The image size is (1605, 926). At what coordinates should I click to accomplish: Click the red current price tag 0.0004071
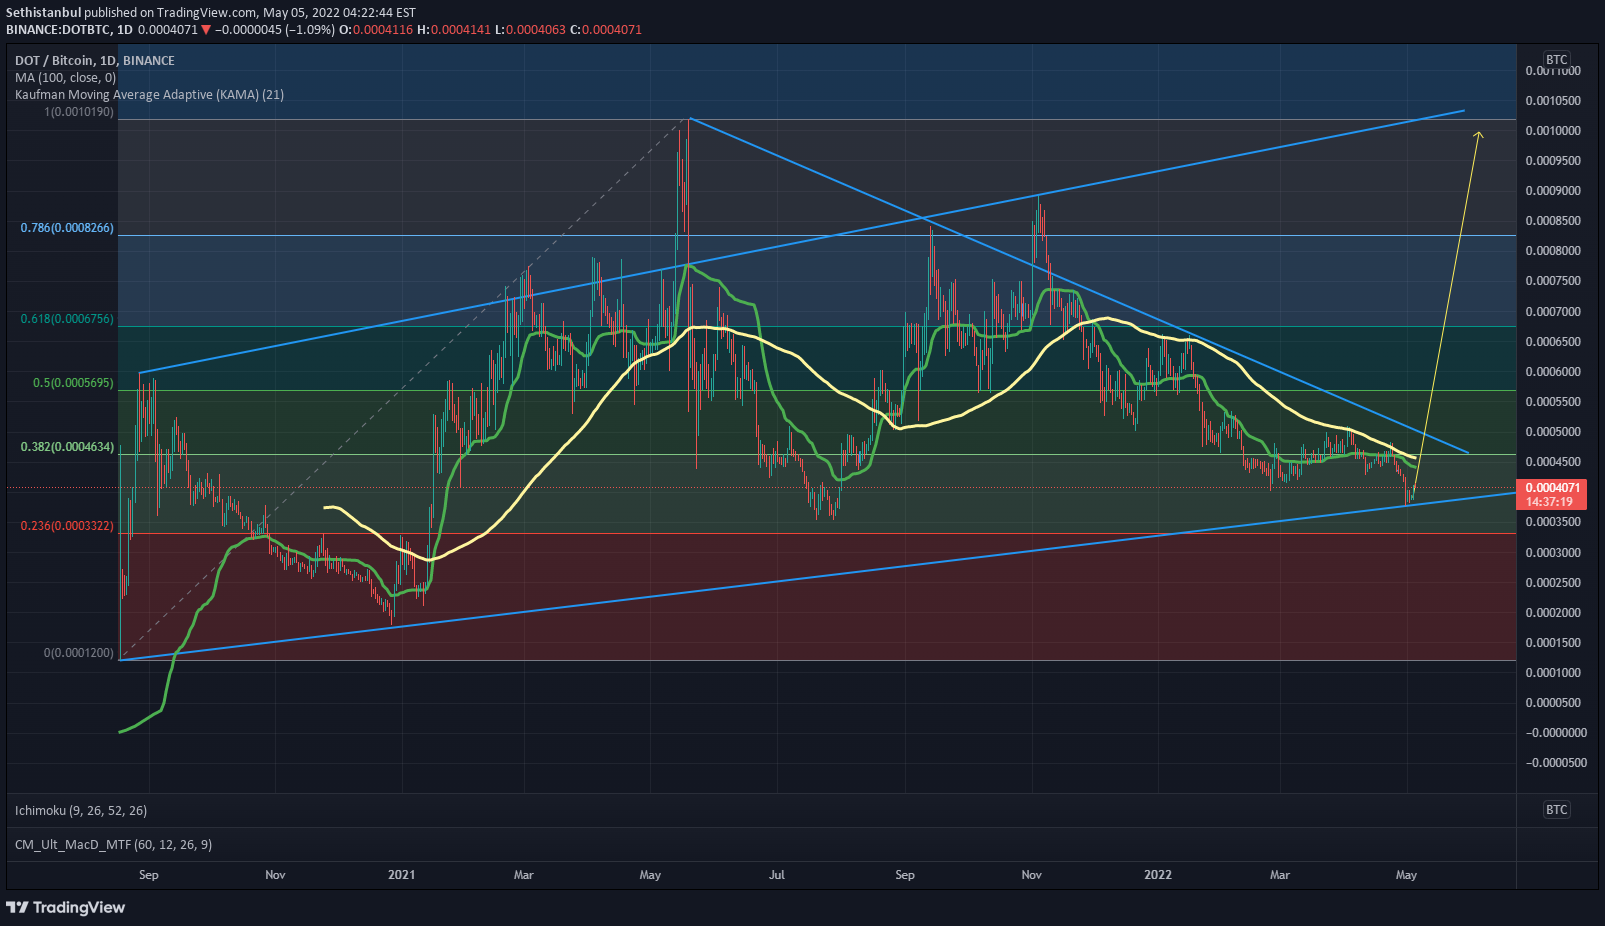1551,486
